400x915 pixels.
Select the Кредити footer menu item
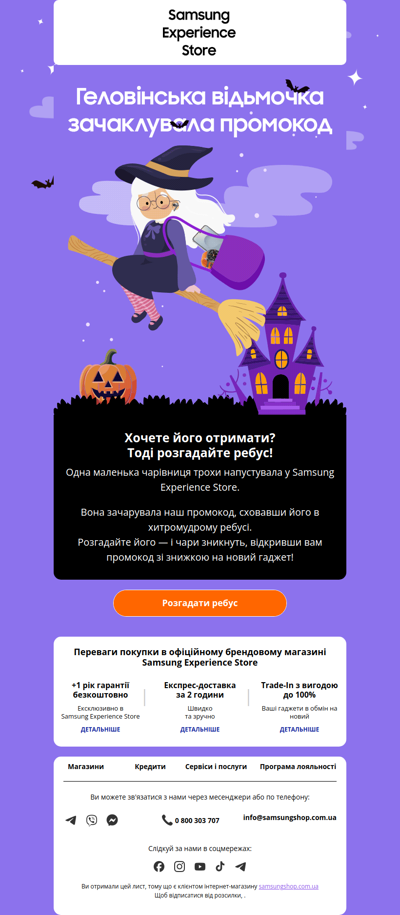(x=150, y=767)
